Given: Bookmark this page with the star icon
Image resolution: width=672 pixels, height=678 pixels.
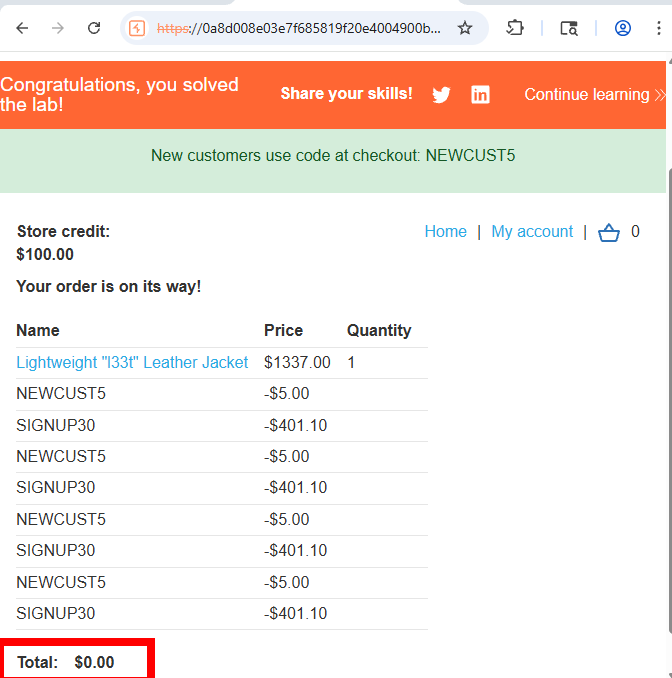Looking at the screenshot, I should pyautogui.click(x=465, y=28).
